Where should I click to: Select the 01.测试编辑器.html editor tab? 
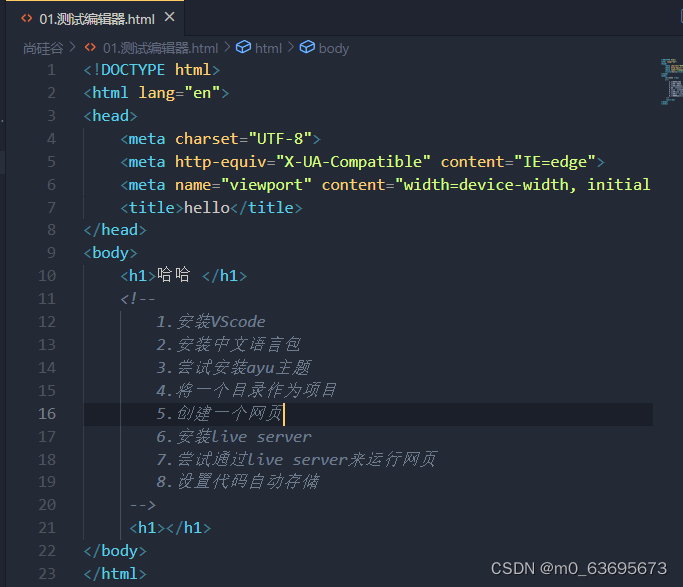[95, 18]
